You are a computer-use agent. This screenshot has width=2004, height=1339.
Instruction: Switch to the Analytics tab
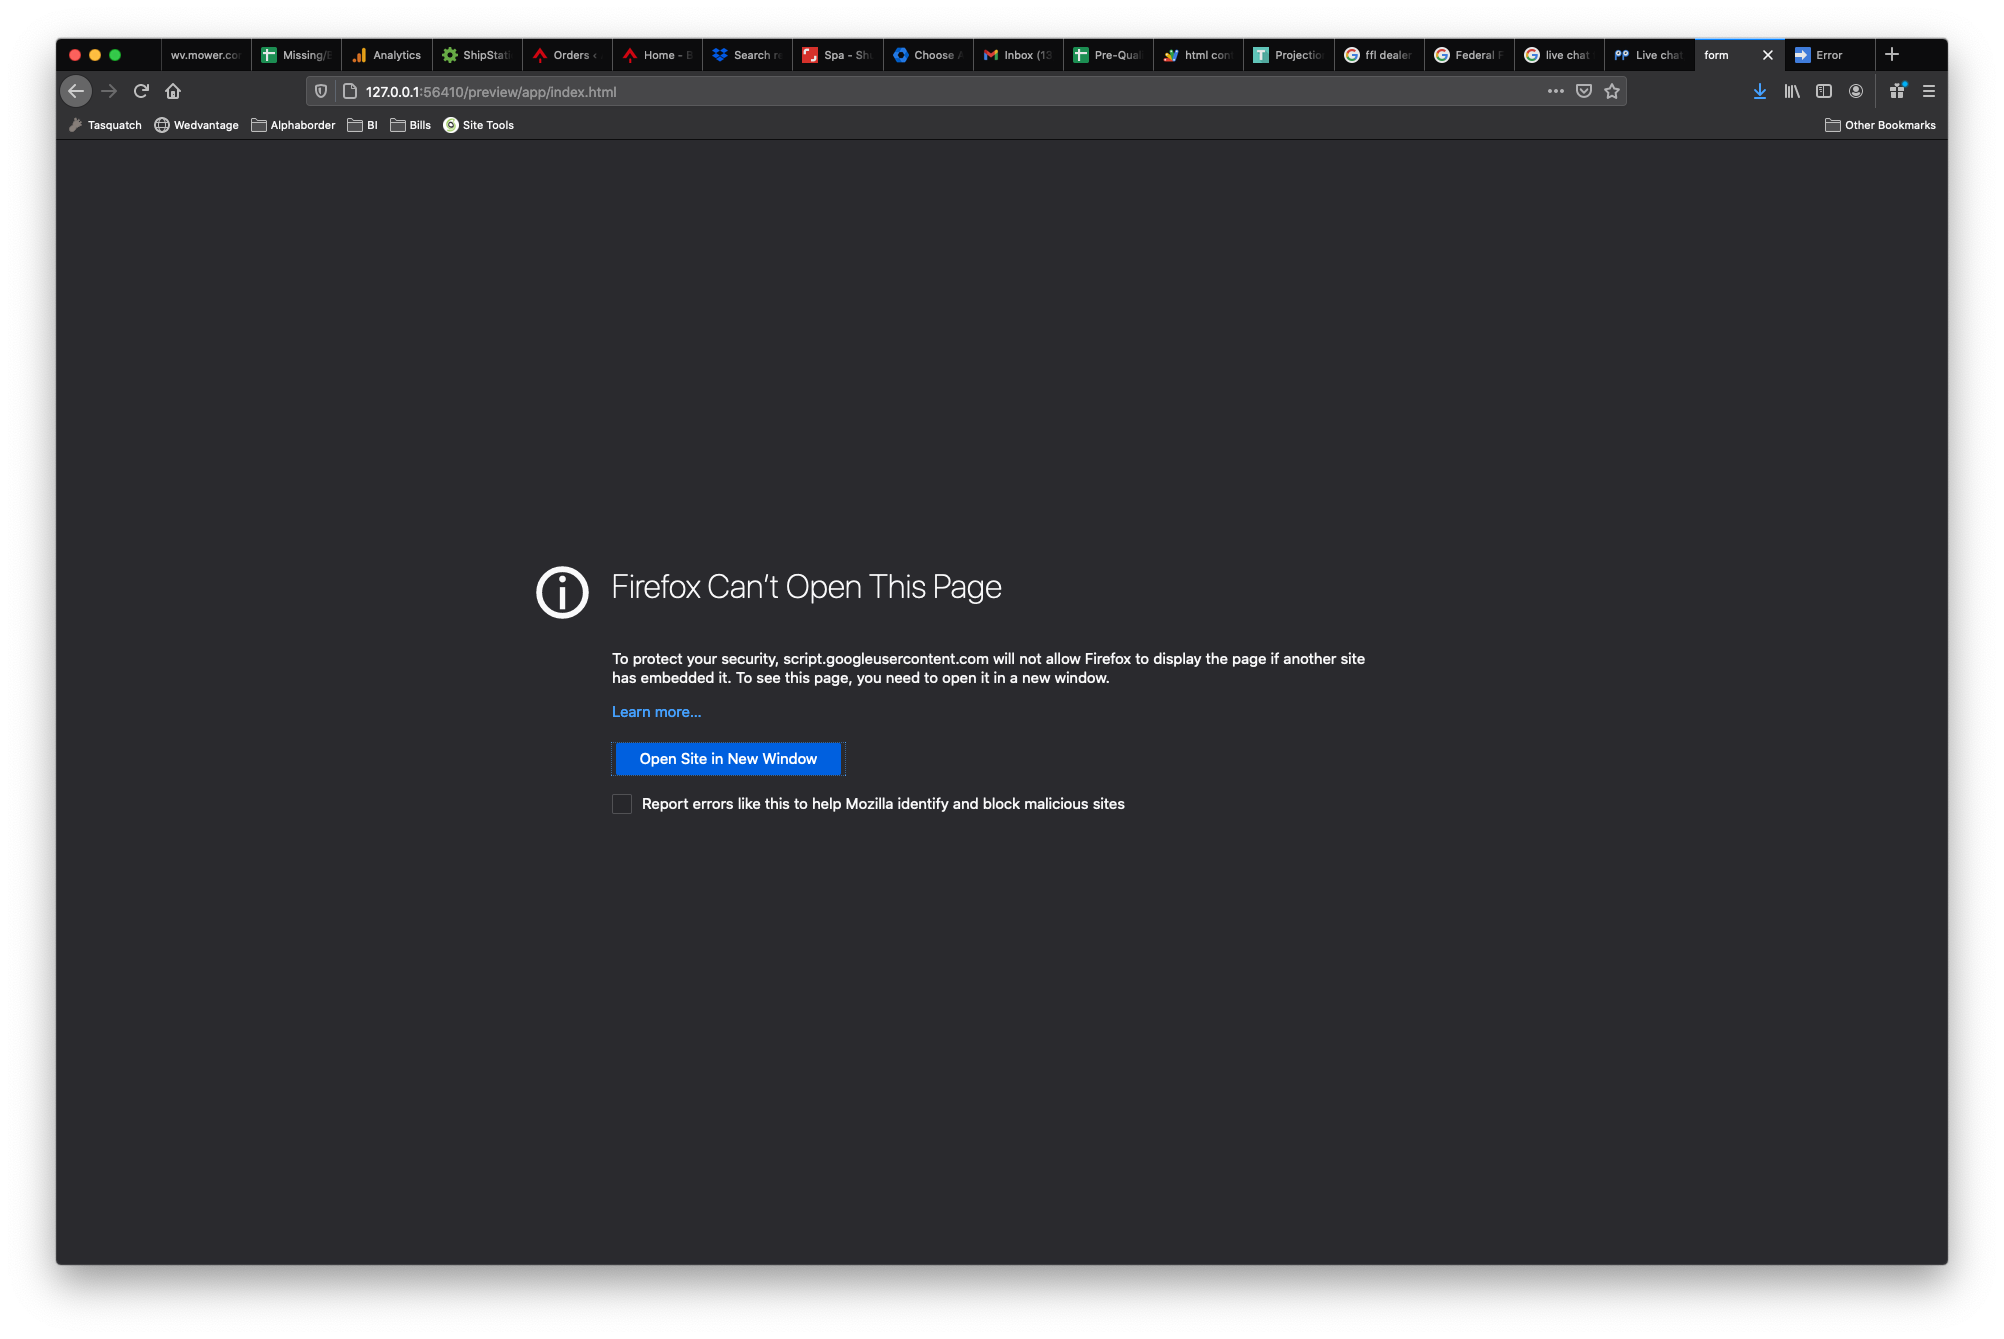coord(388,55)
